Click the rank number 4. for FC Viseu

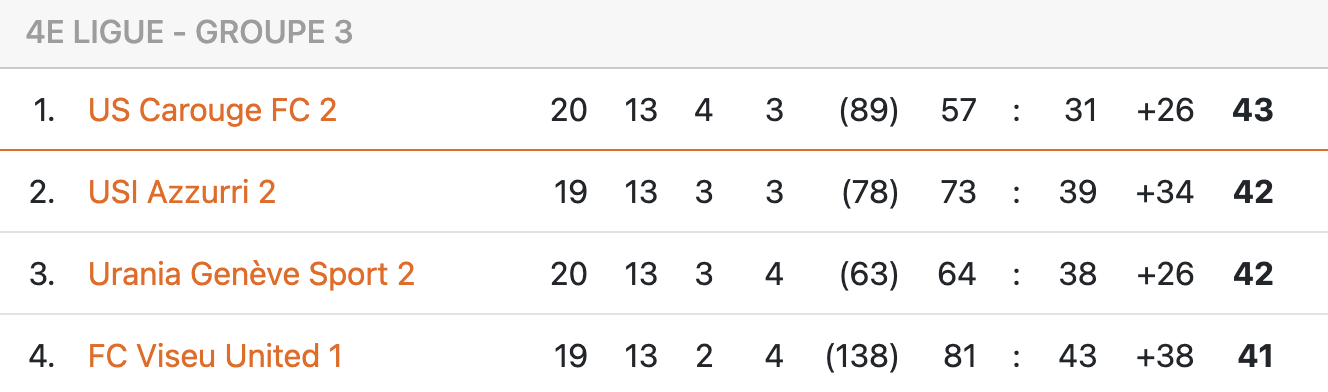42,355
